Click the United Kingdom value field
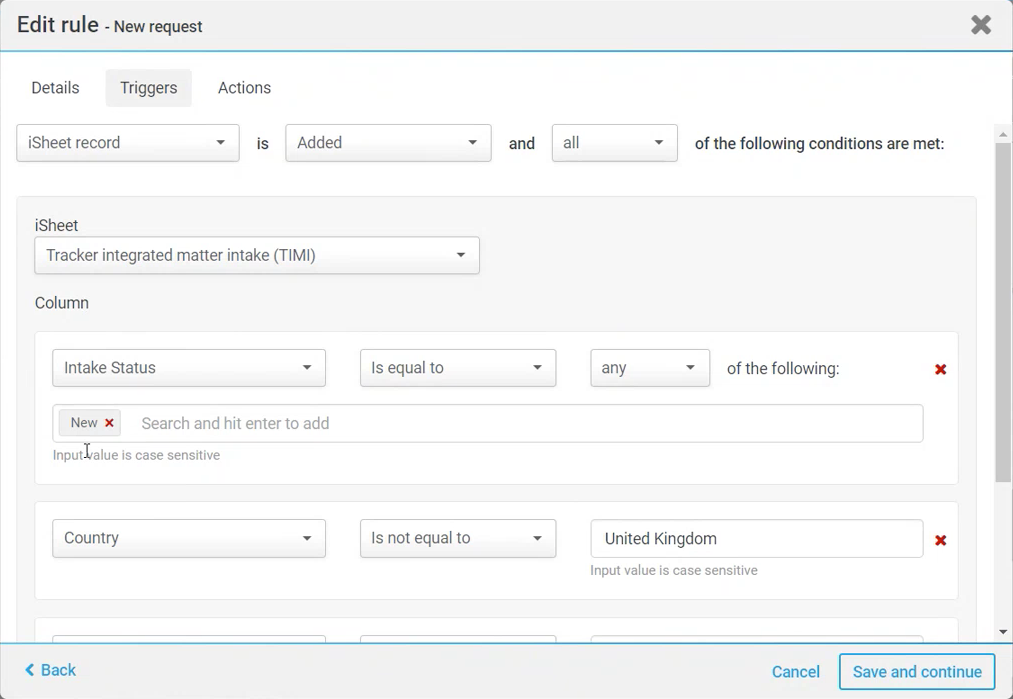This screenshot has width=1013, height=699. pyautogui.click(x=756, y=539)
